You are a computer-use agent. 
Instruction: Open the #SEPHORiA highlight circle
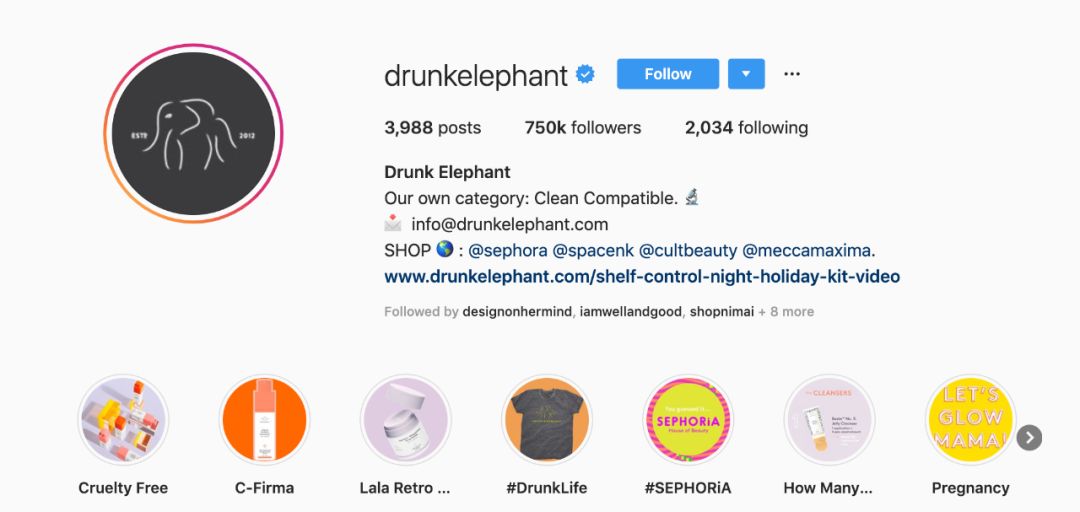coord(688,420)
